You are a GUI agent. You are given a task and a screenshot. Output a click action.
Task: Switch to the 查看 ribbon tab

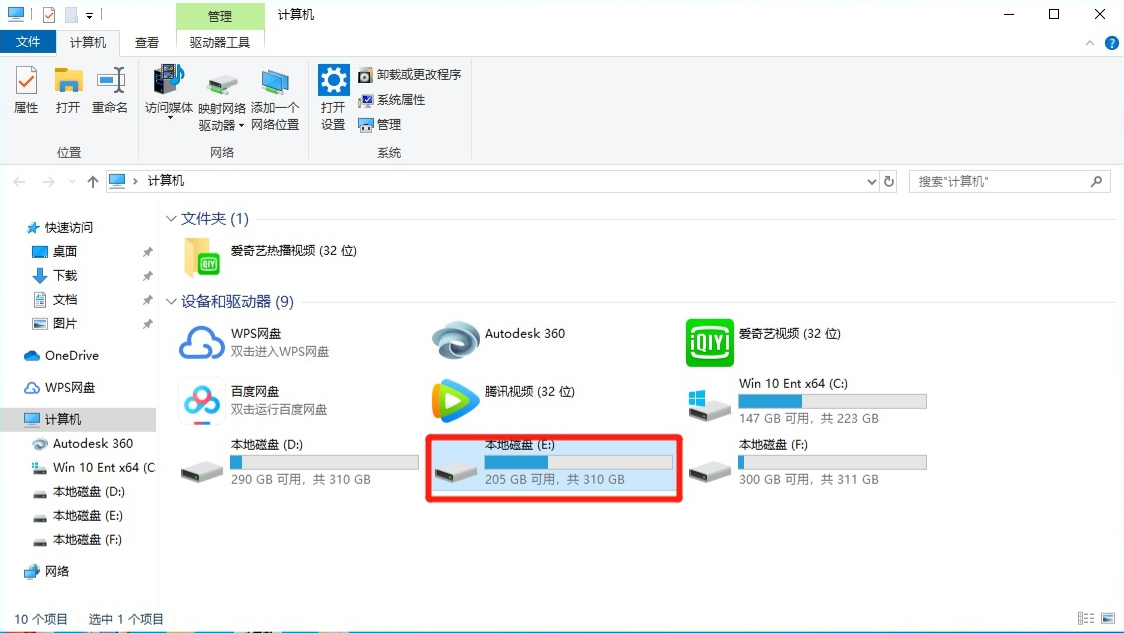click(x=147, y=42)
